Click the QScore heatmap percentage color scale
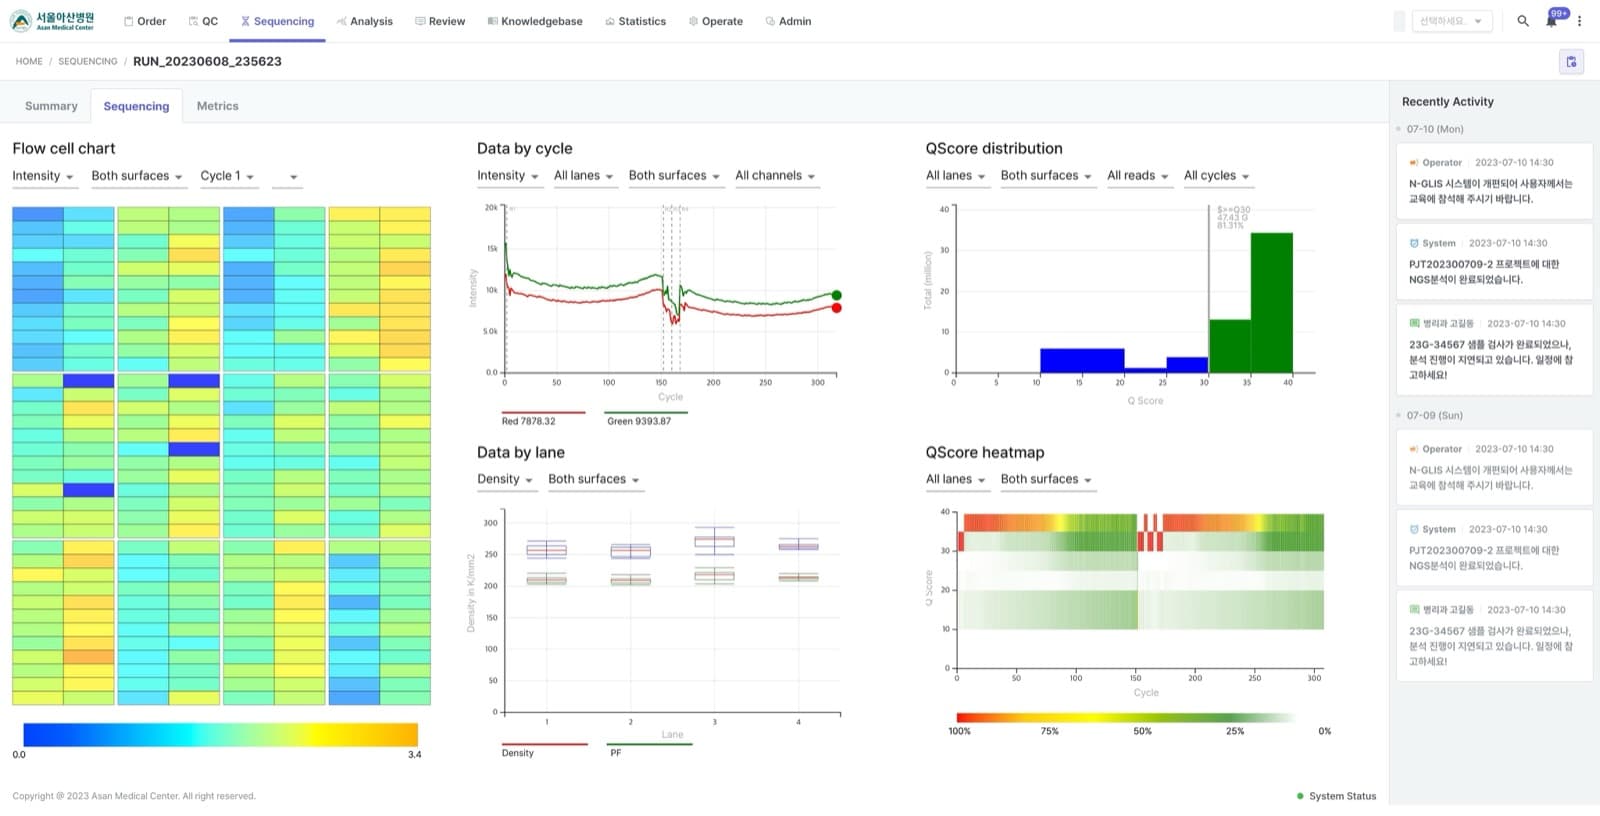Screen dimensions: 1600x816 click(x=1127, y=718)
